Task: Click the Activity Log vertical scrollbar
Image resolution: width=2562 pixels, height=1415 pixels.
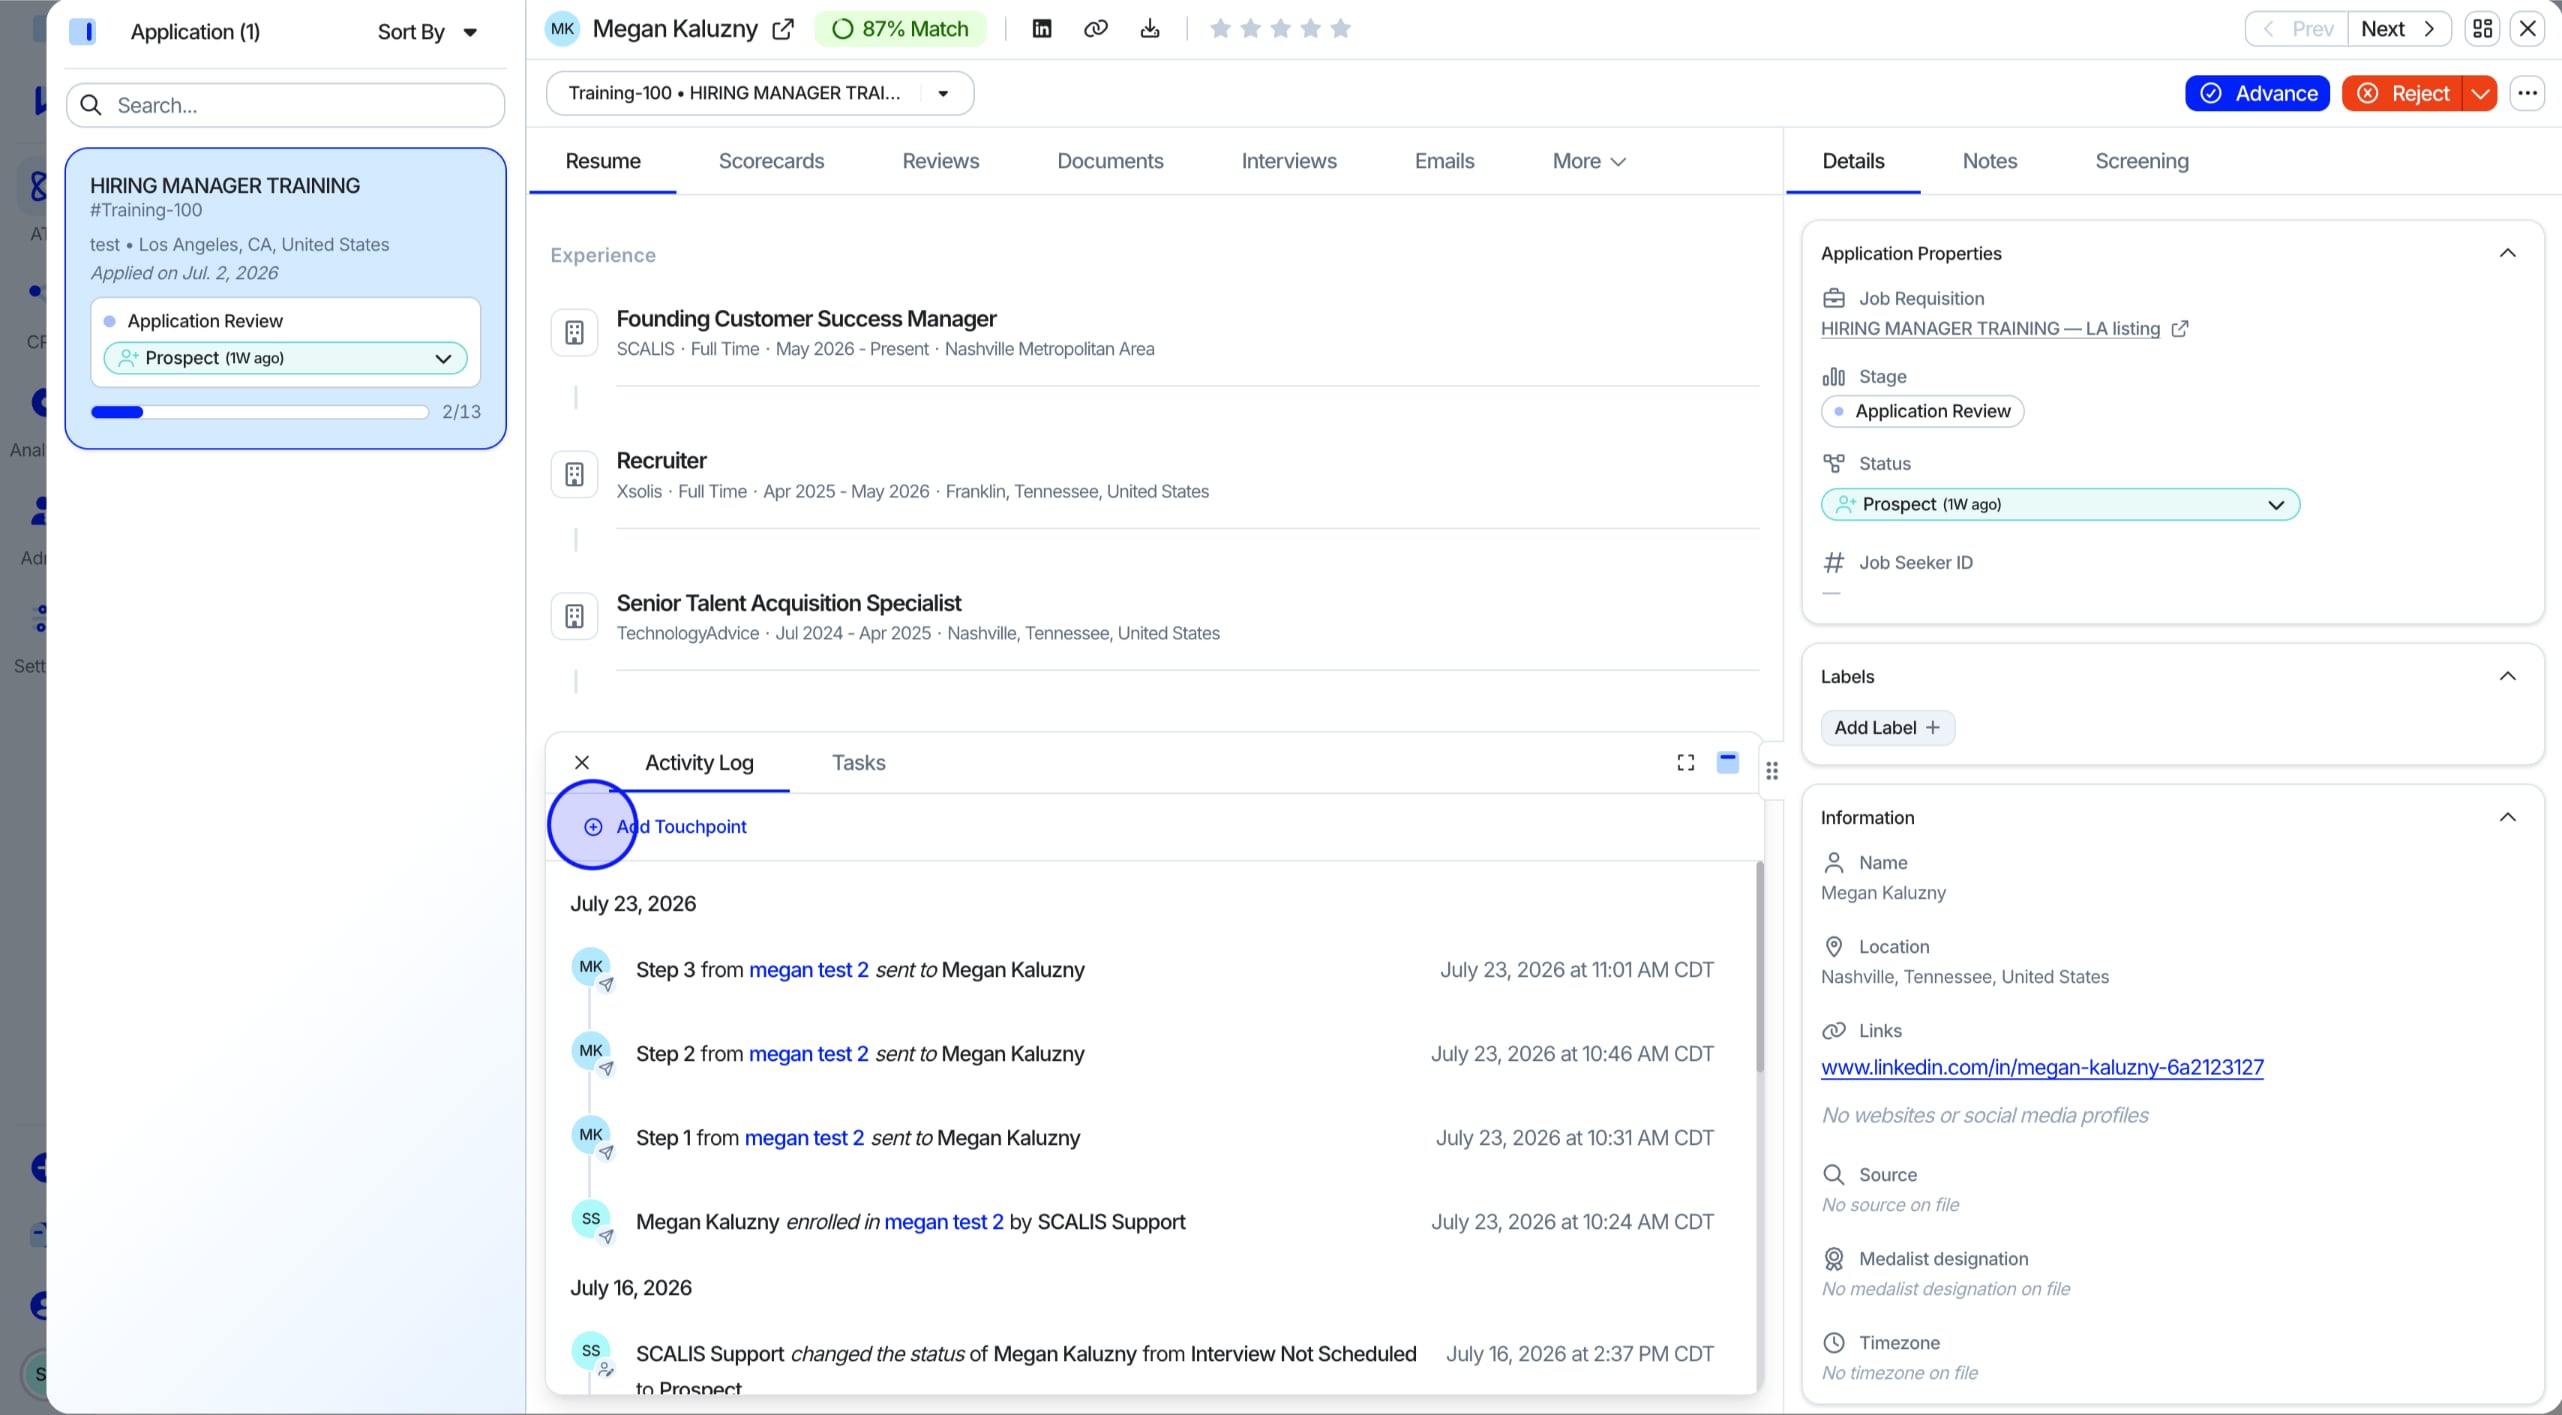Action: tap(1759, 968)
